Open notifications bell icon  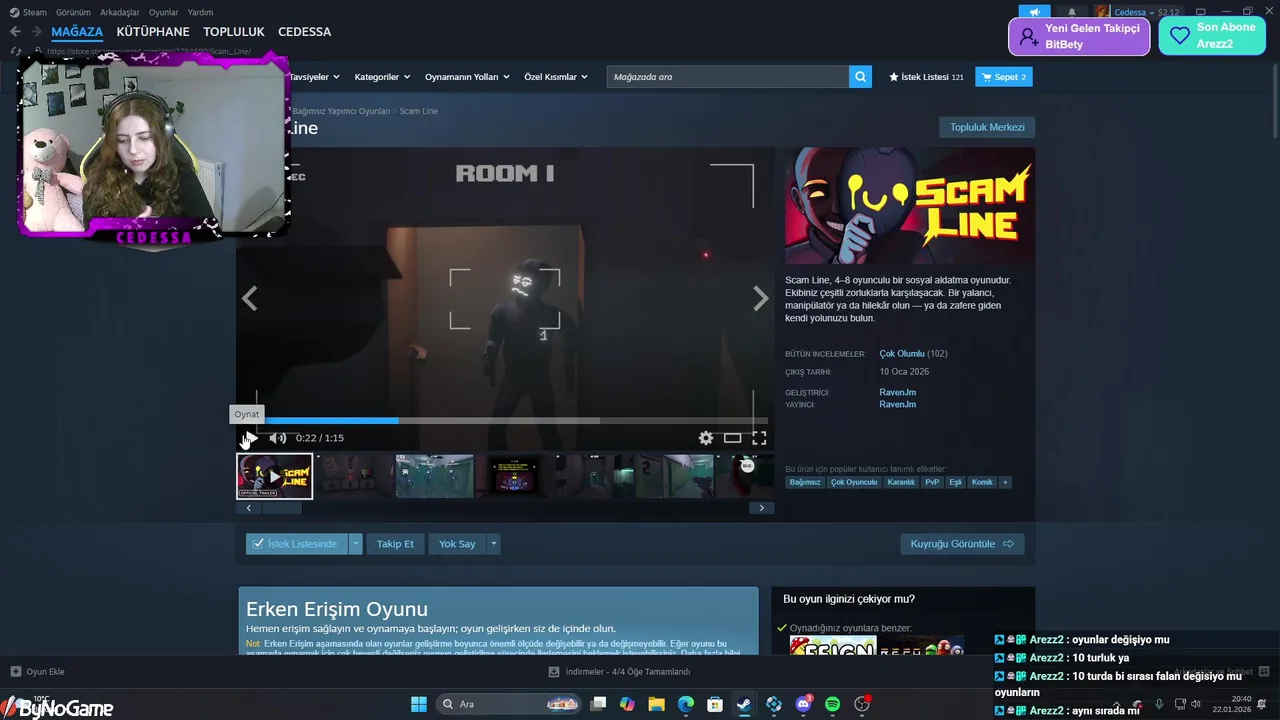[1072, 12]
